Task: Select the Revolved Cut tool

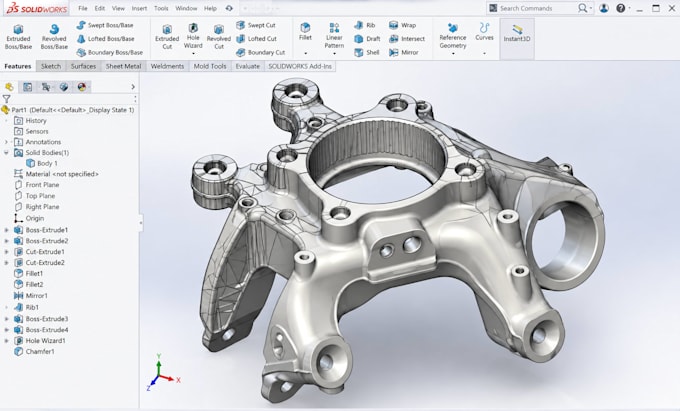Action: pyautogui.click(x=219, y=36)
